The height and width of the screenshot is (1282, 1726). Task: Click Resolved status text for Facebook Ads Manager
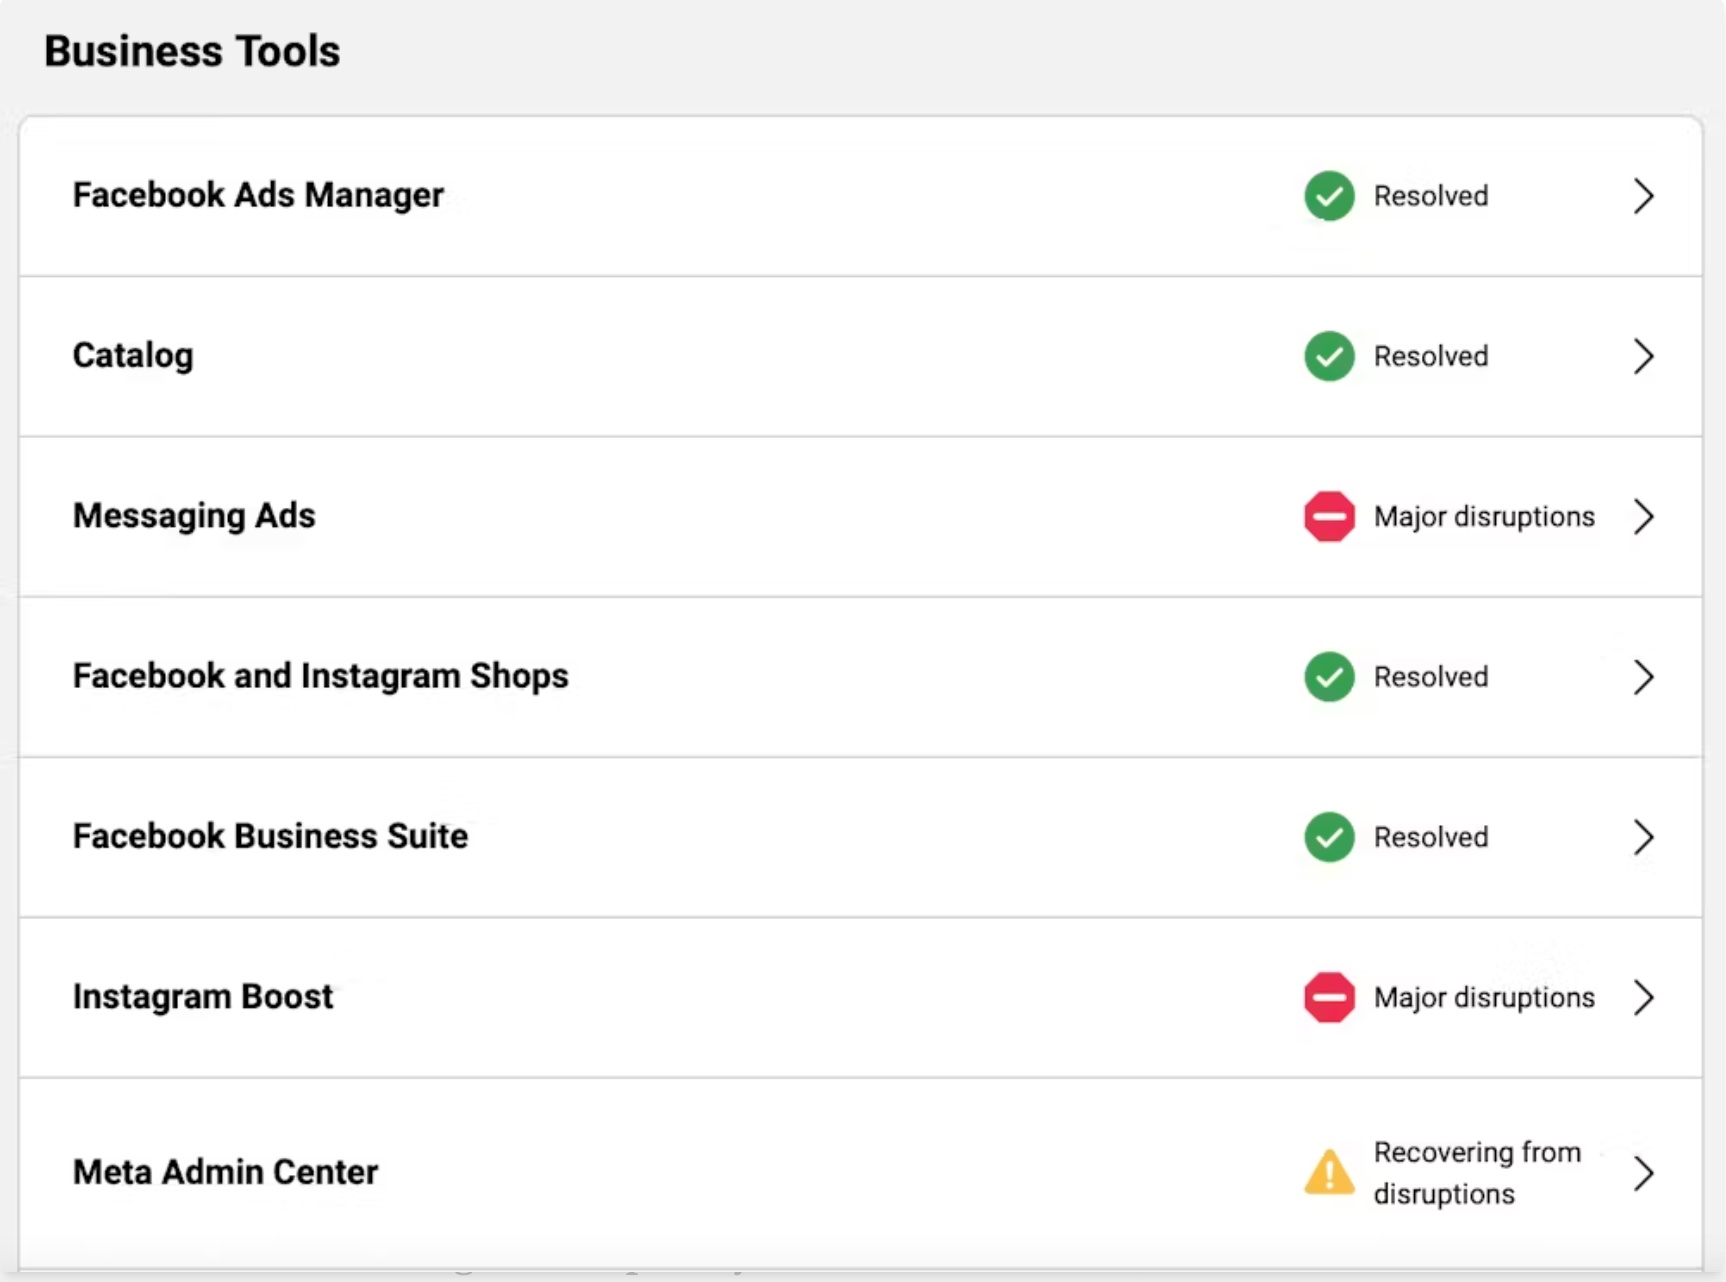[1431, 196]
